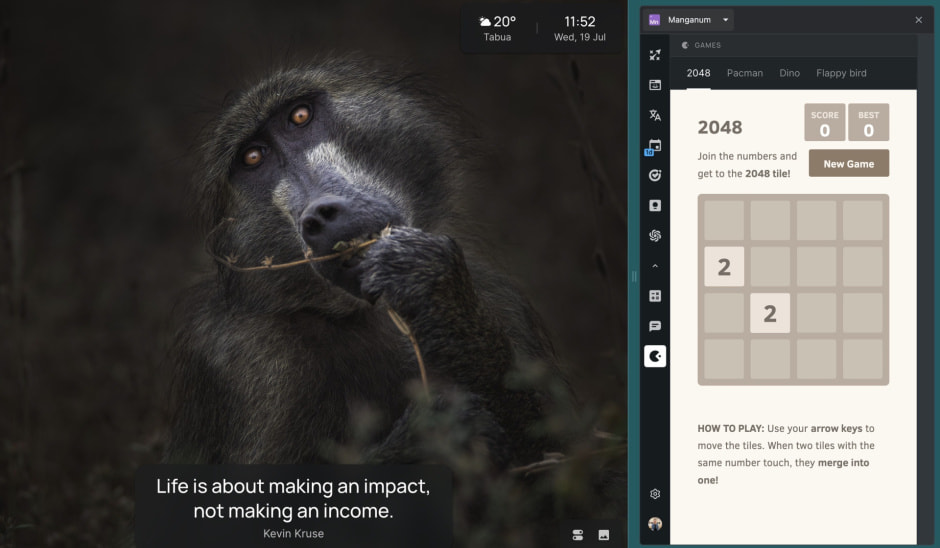
Task: Click the contact card sidebar icon
Action: click(655, 206)
